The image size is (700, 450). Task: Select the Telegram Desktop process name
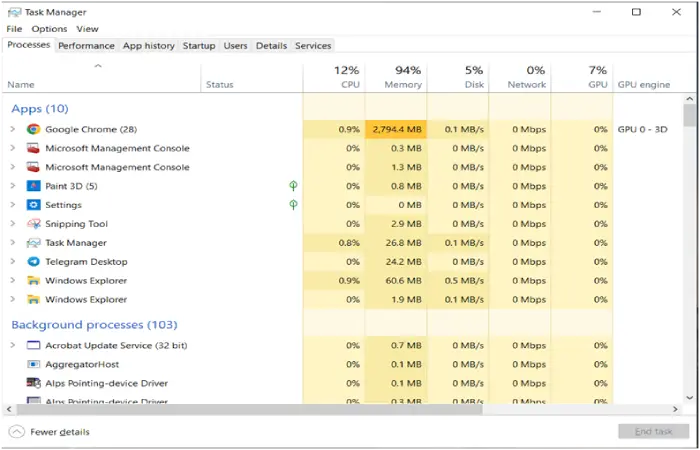86,262
